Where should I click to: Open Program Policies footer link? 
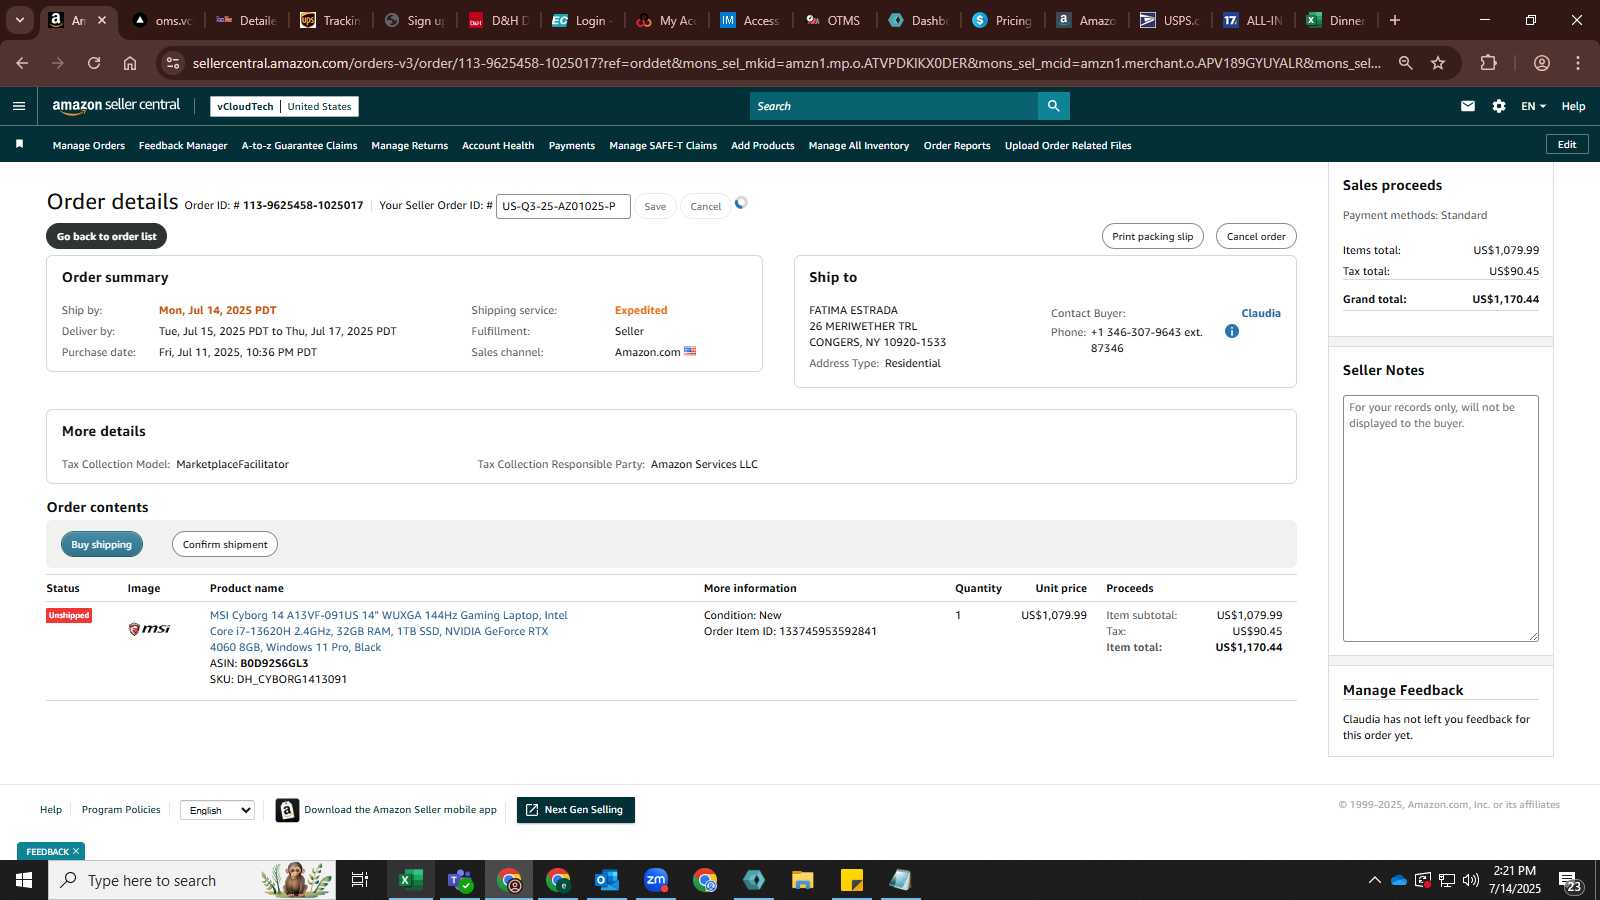tap(121, 810)
